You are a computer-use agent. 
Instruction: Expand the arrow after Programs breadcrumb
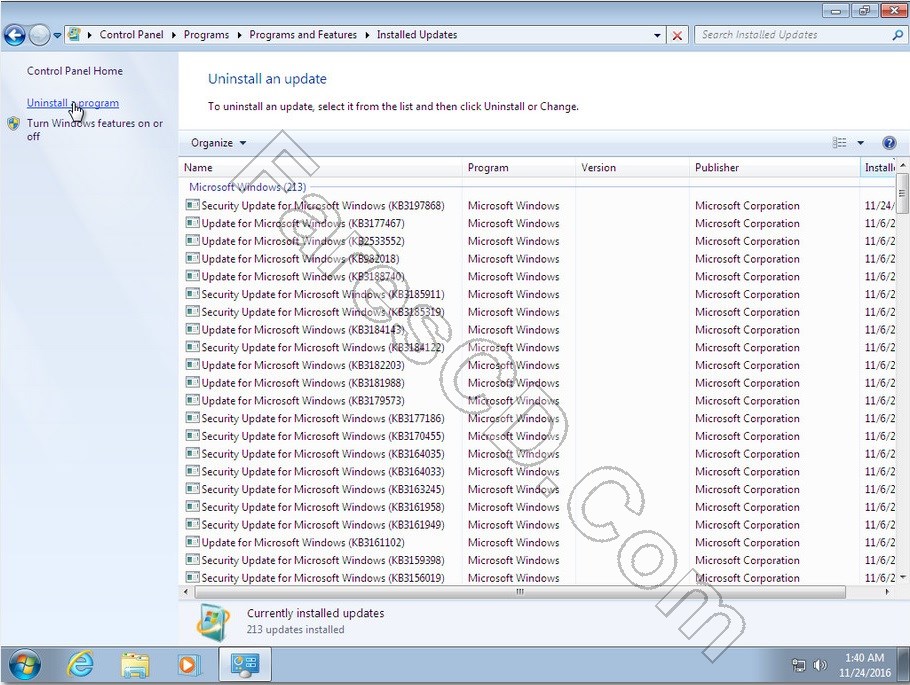coord(239,35)
